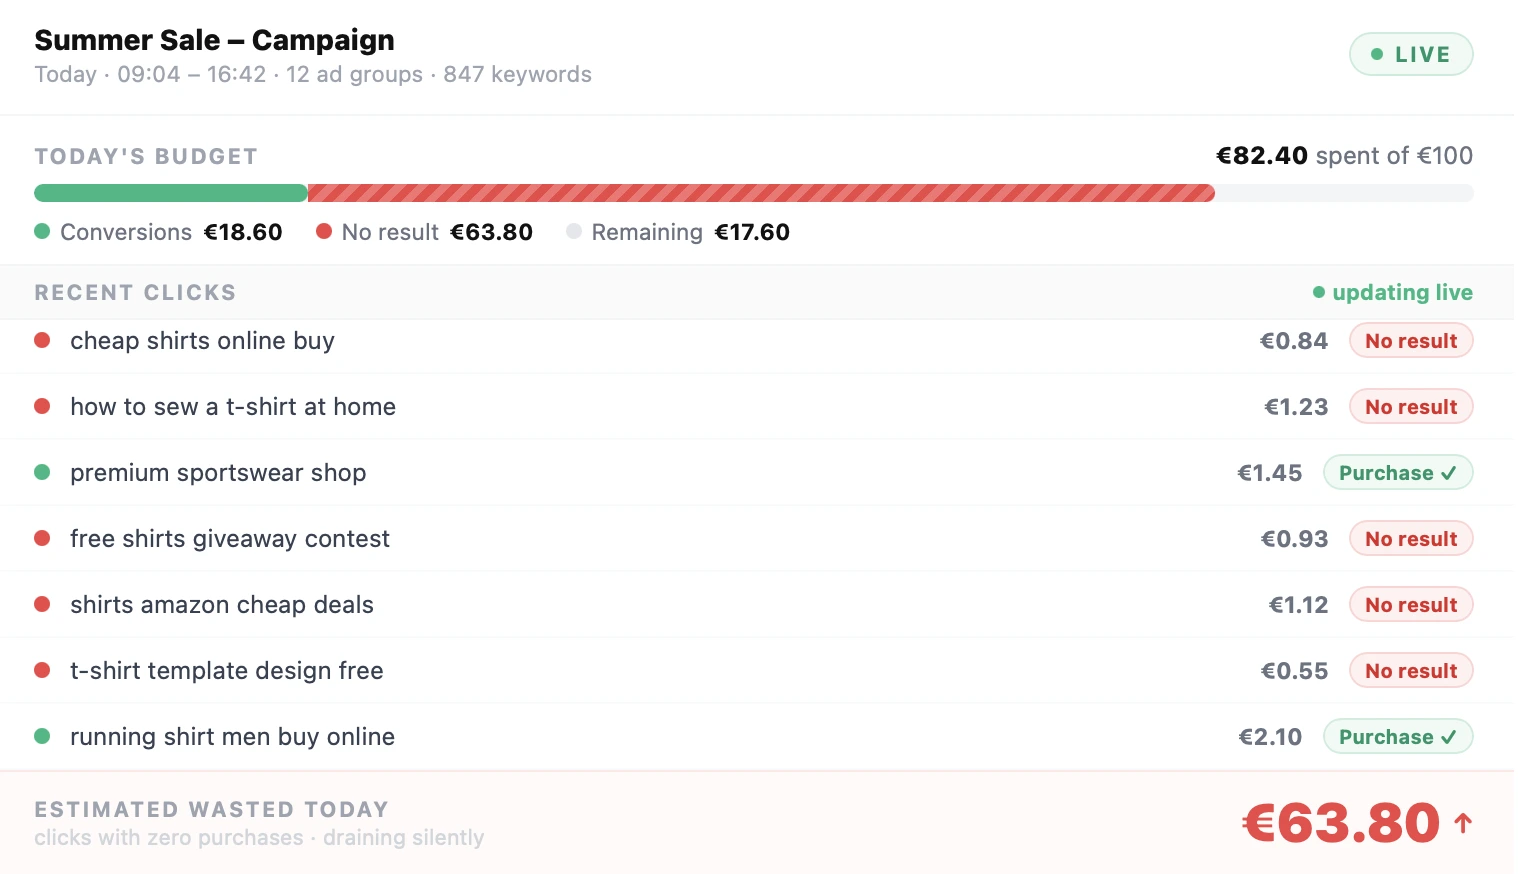
Task: Click the Purchase badge for premium sportswear shop
Action: [x=1398, y=472]
